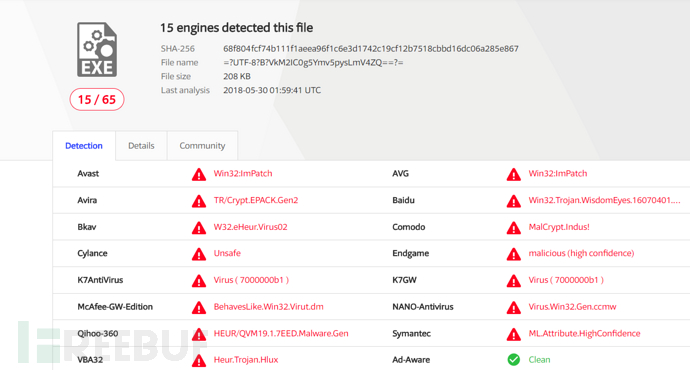Click the Endgame malicious high confidence result

581,253
